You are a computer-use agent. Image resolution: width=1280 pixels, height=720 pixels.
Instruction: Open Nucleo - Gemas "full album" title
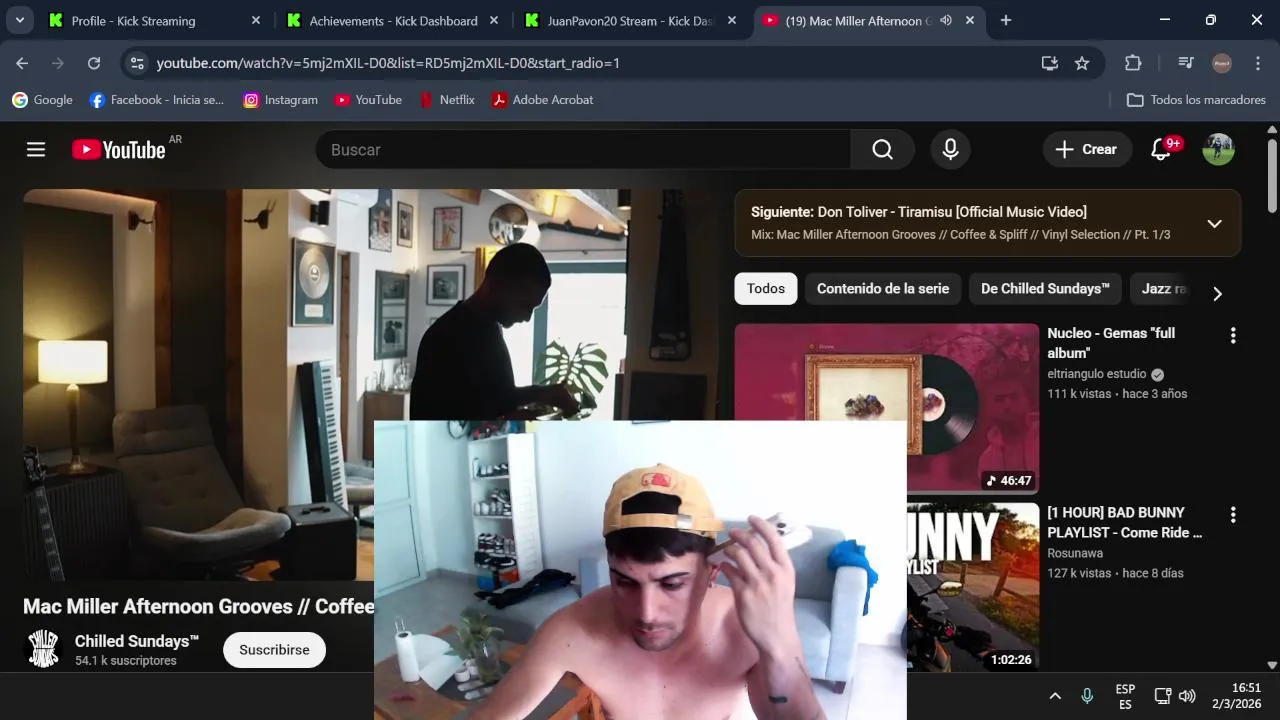pos(1111,343)
